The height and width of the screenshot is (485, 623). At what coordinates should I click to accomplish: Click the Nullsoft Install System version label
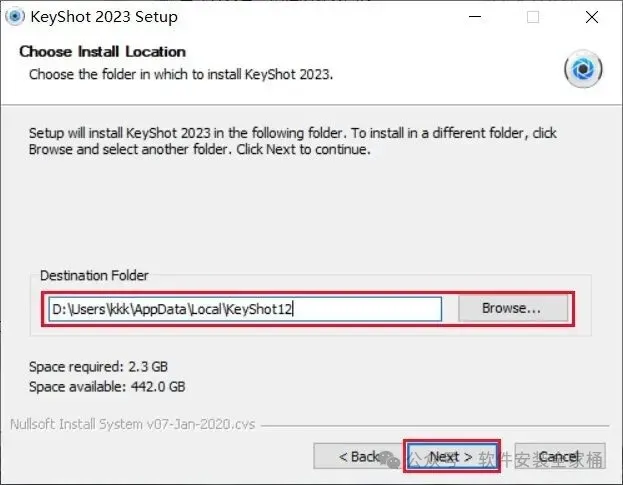point(134,424)
